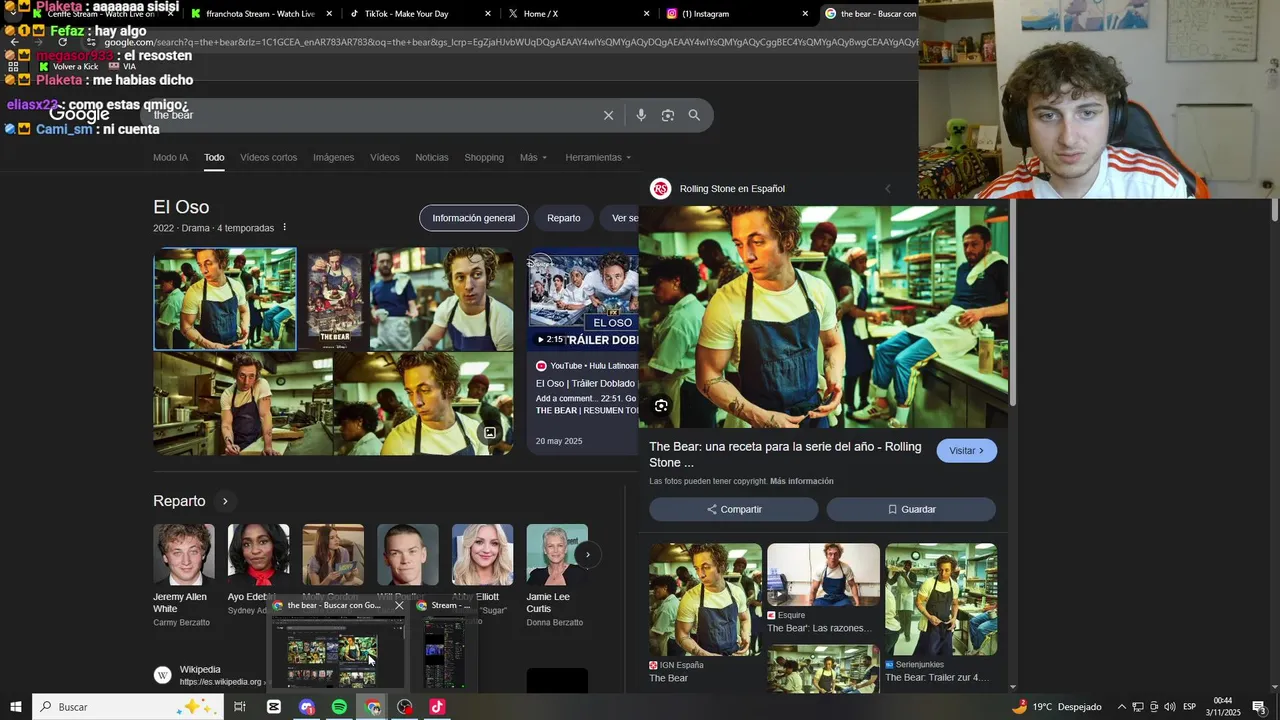Open the YouTube El Oso trailer video
This screenshot has height=720, width=1280.
click(583, 351)
